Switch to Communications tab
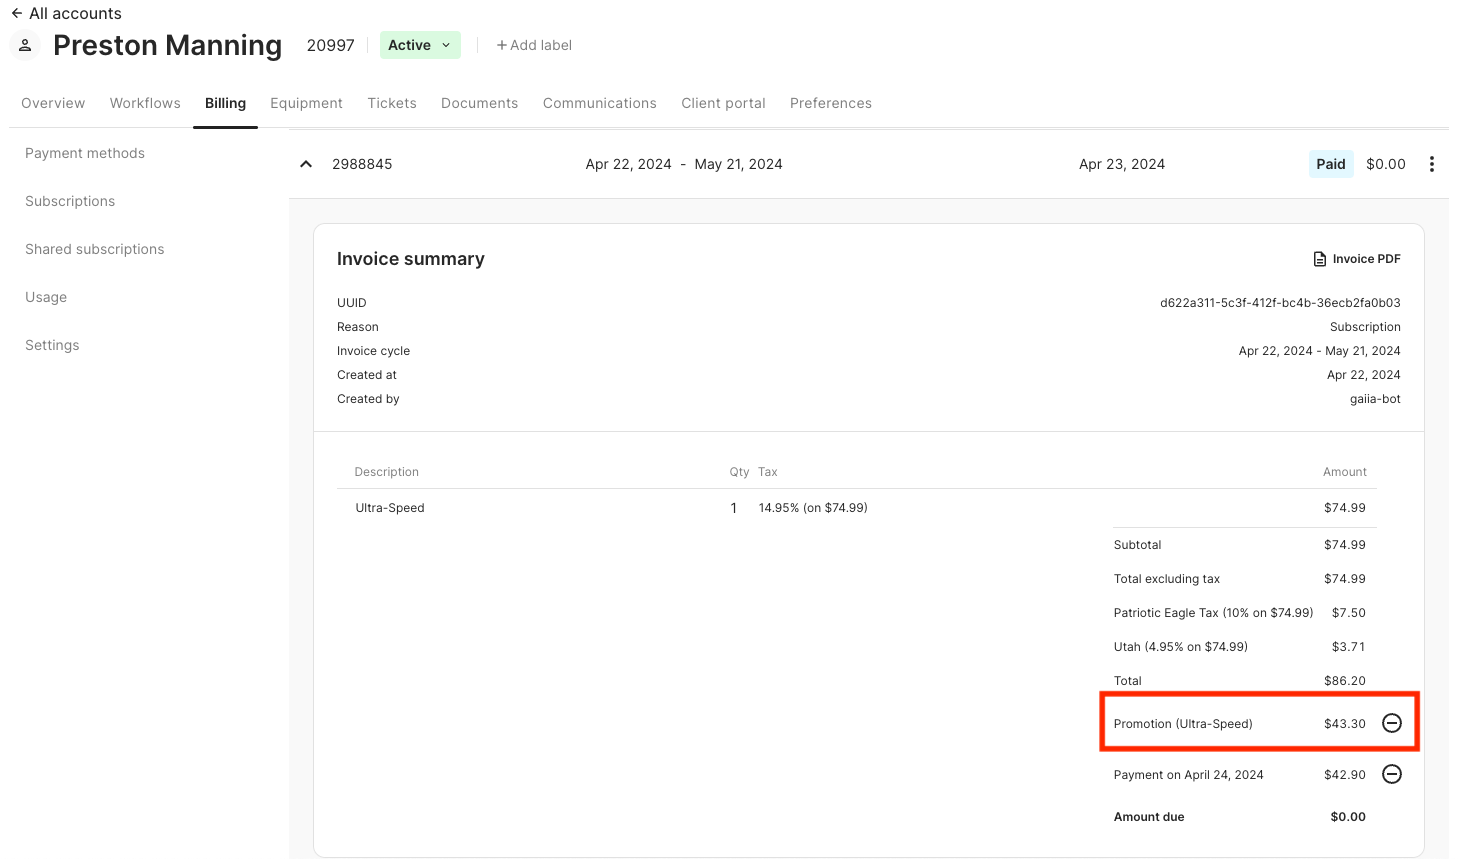1461x859 pixels. tap(599, 103)
